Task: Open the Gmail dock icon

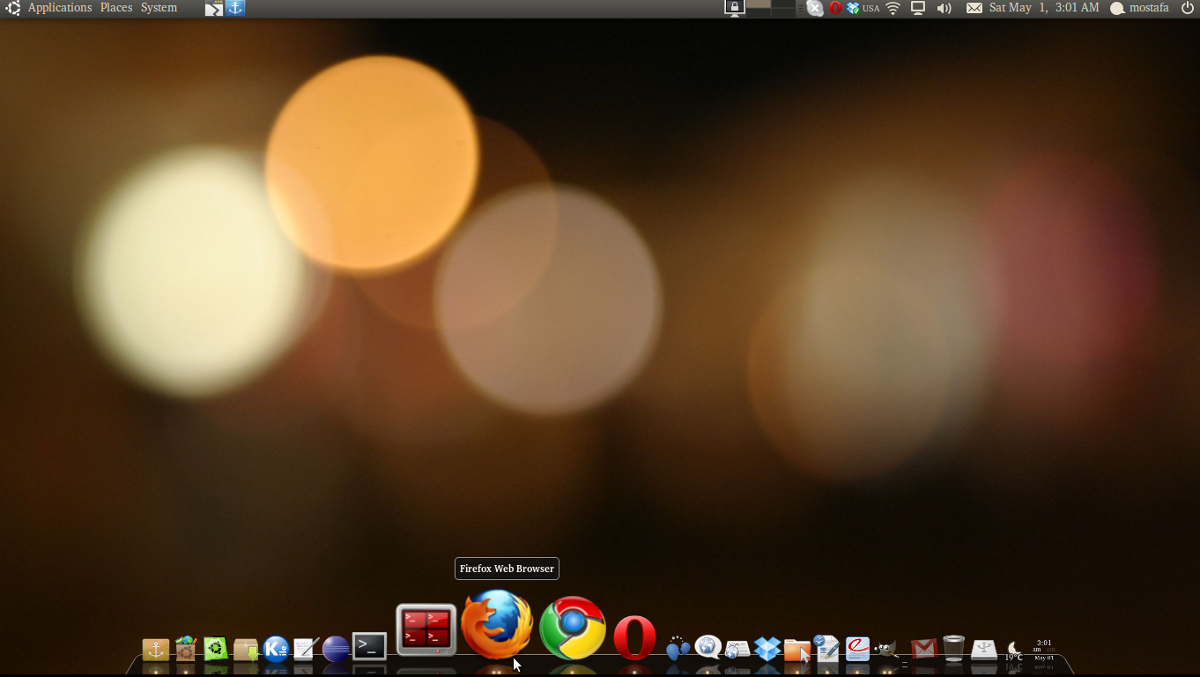Action: (x=924, y=649)
